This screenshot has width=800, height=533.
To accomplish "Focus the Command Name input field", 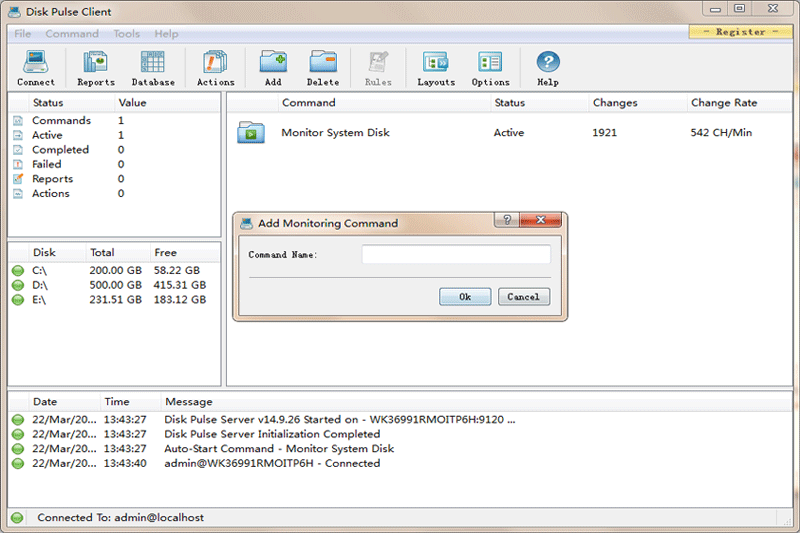I will (x=456, y=254).
